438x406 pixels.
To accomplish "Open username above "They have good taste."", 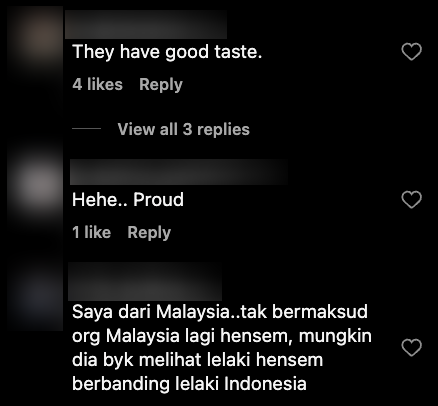I will 146,24.
